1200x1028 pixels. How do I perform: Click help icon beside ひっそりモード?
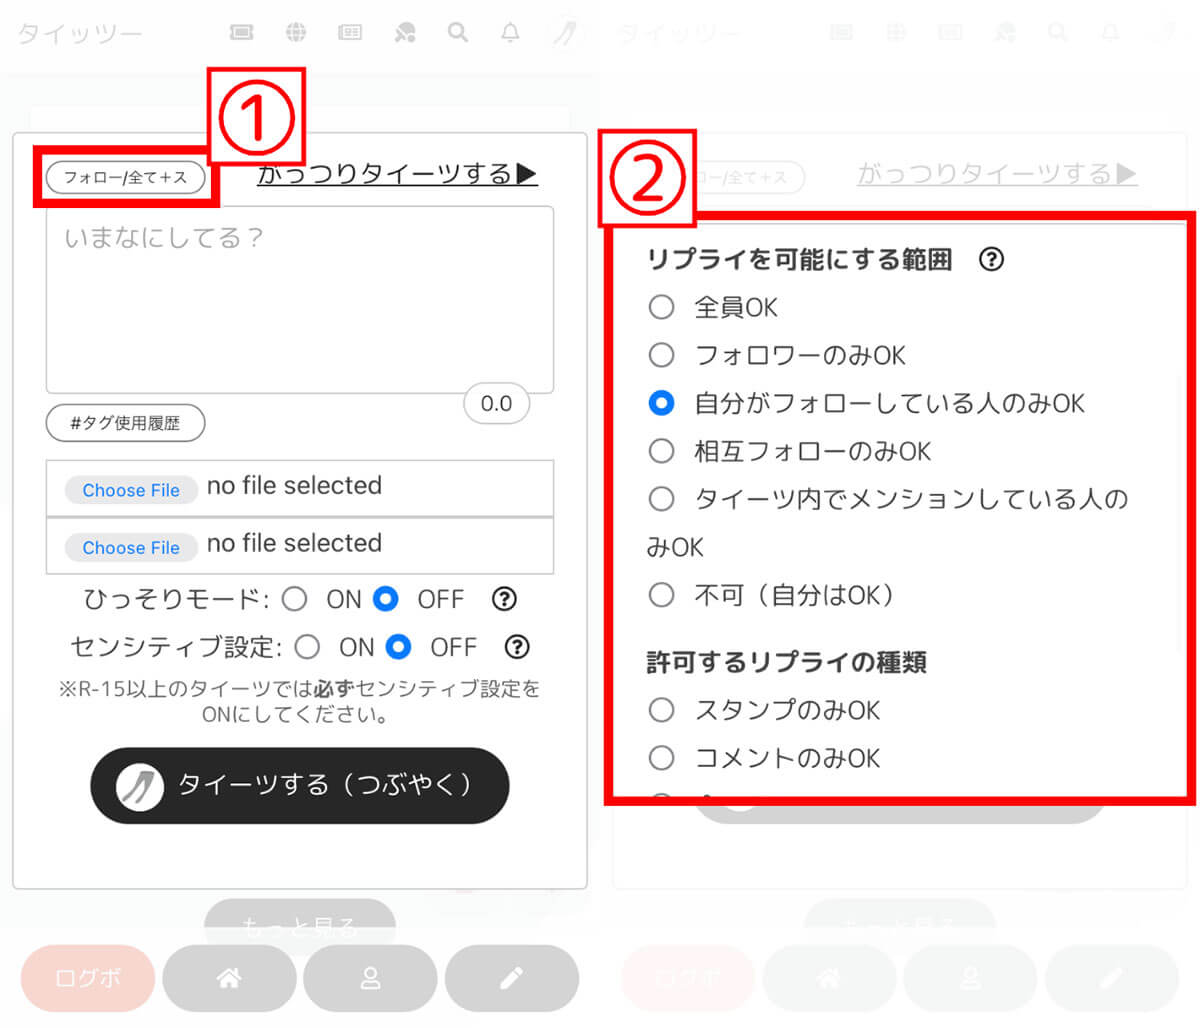click(504, 599)
